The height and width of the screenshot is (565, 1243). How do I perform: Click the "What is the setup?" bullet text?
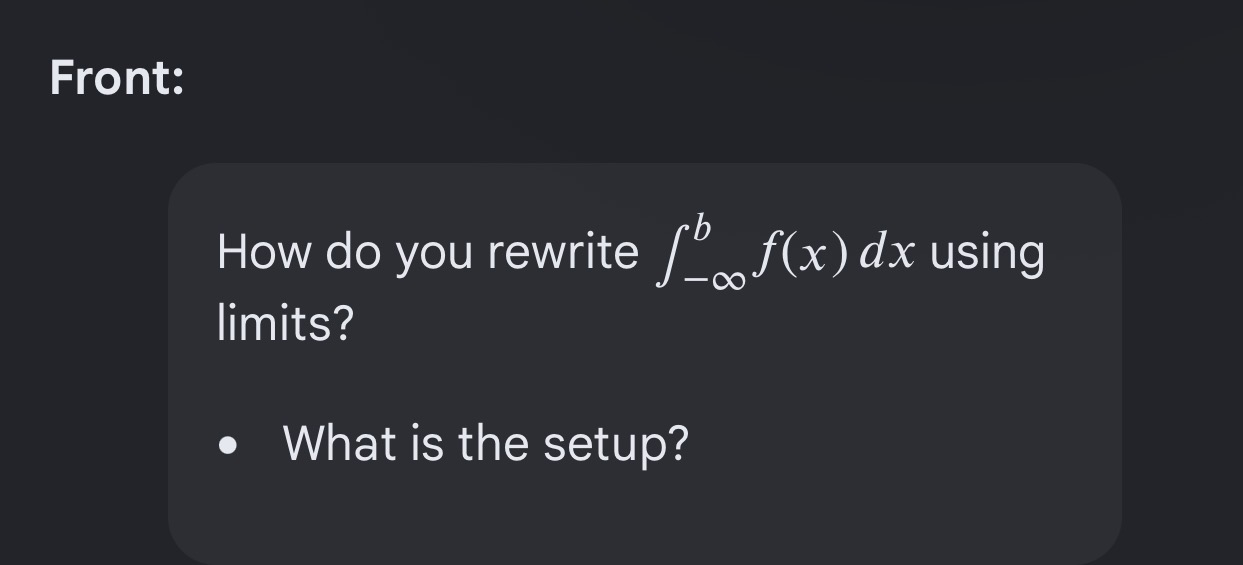click(486, 443)
